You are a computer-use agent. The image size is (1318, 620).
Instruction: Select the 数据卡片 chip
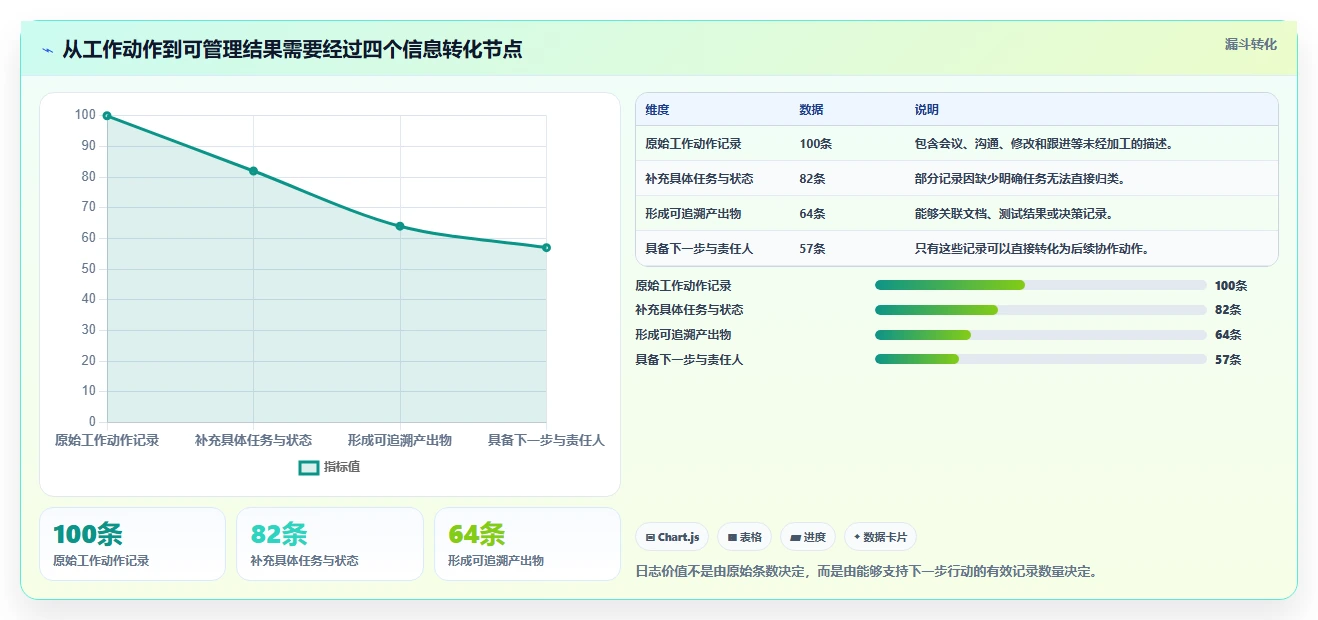[x=880, y=537]
